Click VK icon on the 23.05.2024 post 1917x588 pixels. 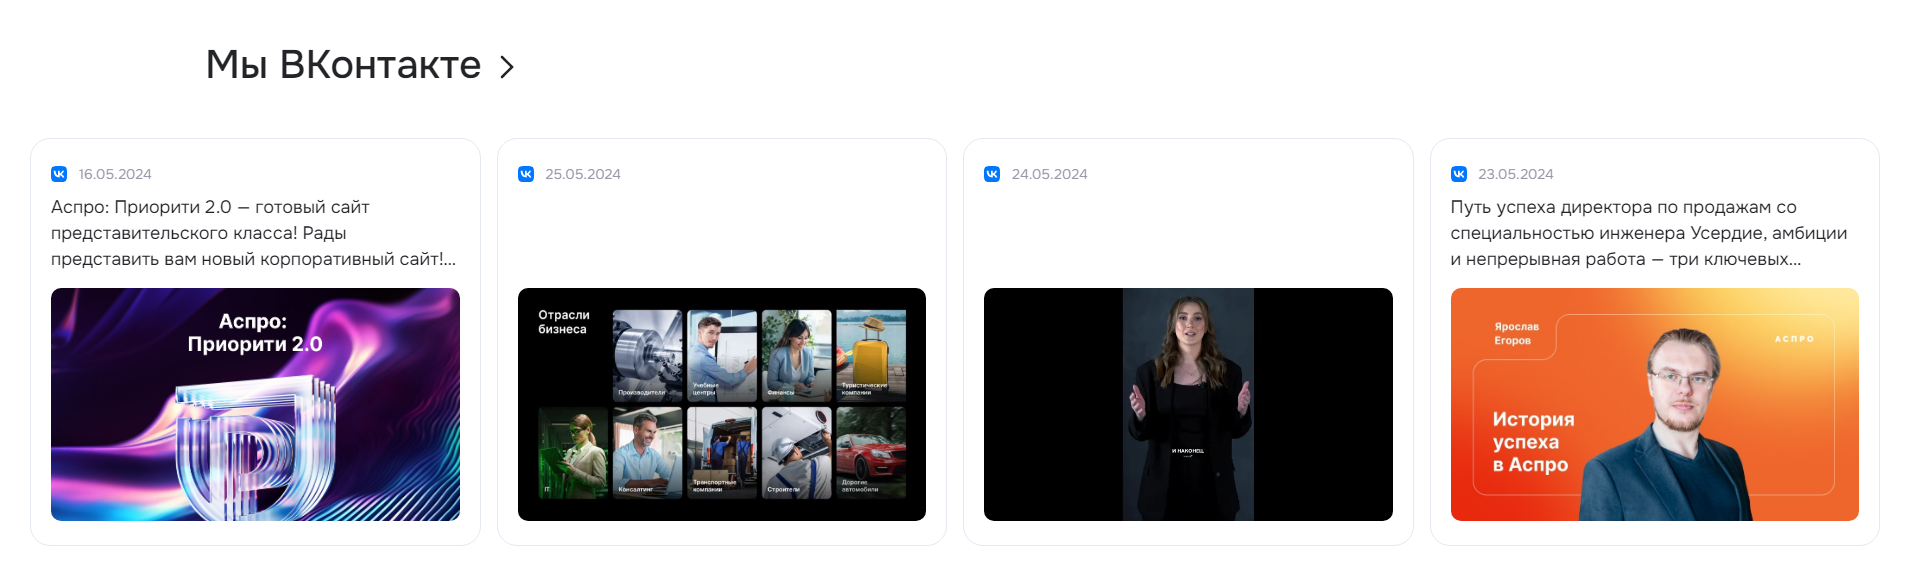point(1459,174)
